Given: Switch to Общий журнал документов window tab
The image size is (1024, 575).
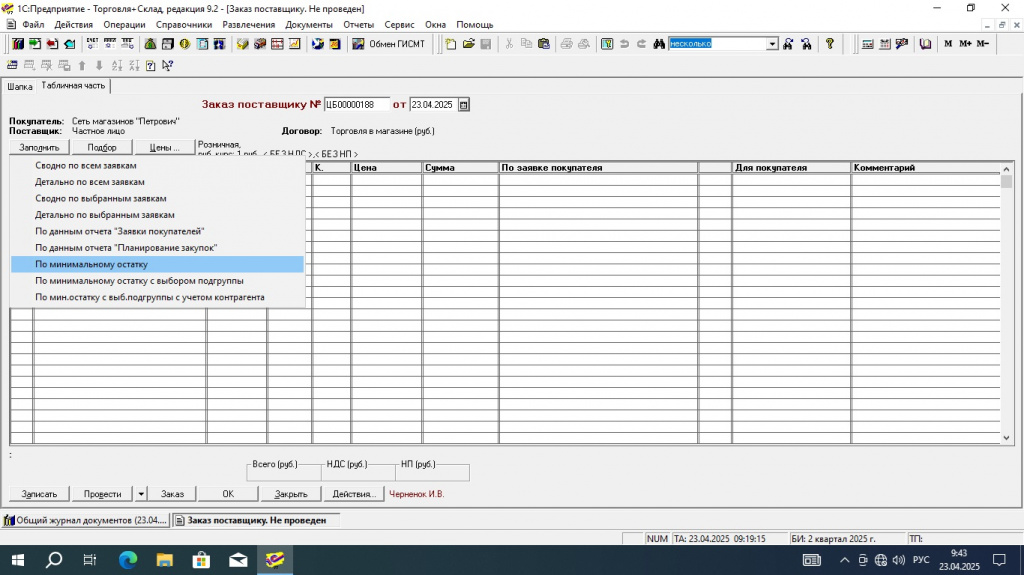Looking at the screenshot, I should click(86, 520).
